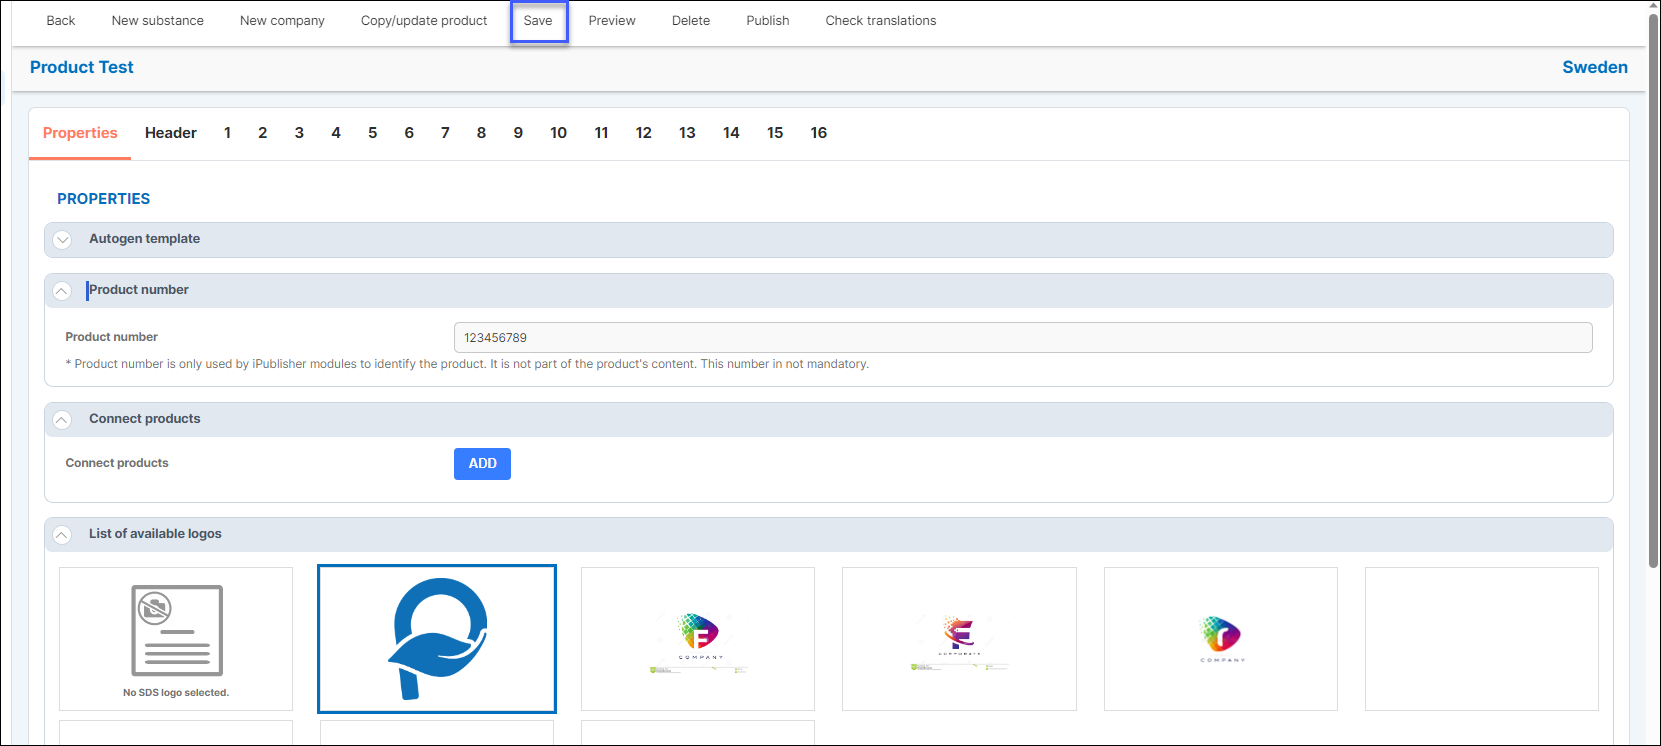Image resolution: width=1661 pixels, height=746 pixels.
Task: Click the Product number input field
Action: (1023, 338)
